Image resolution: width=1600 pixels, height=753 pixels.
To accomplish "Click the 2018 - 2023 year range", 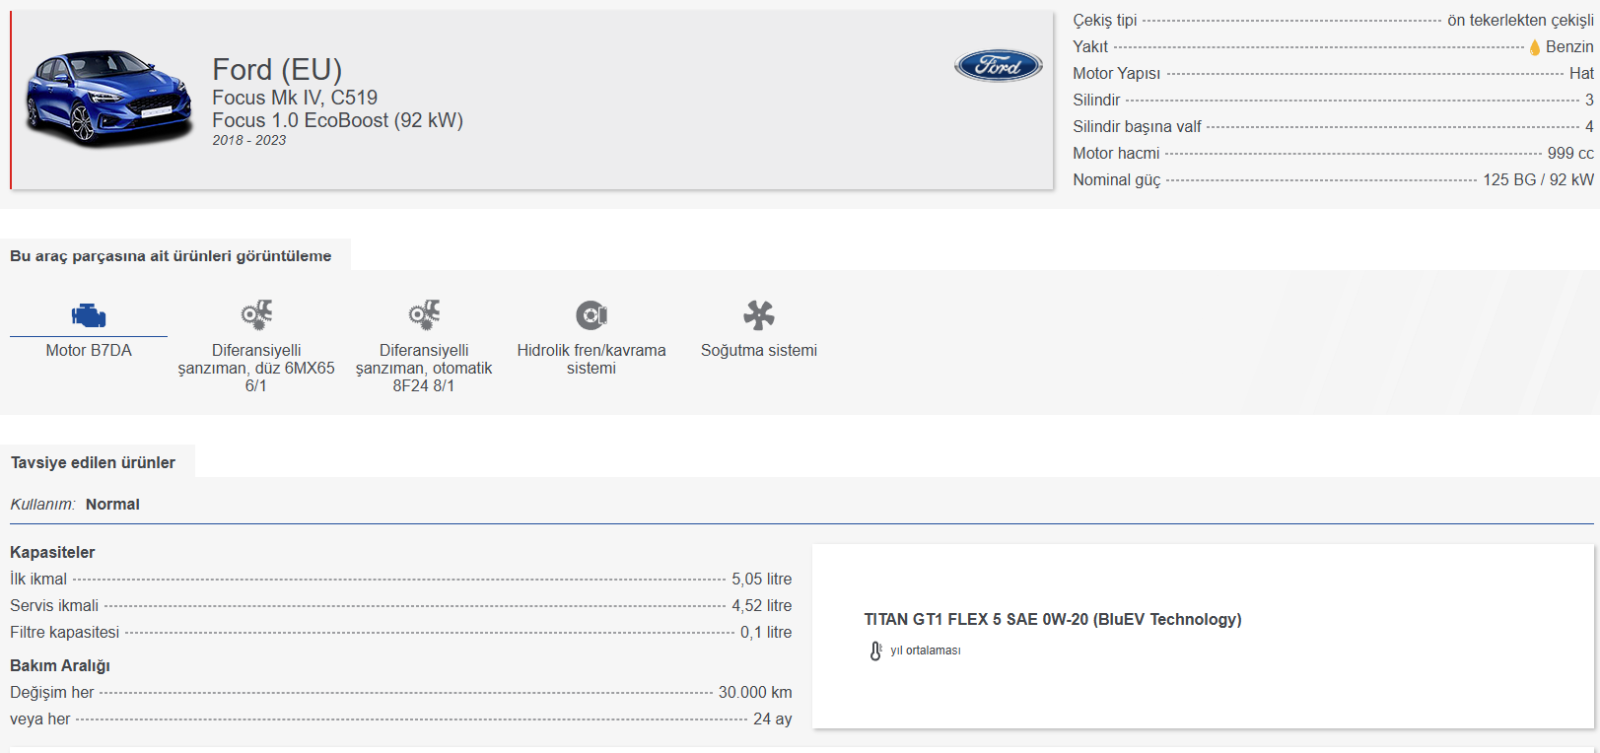I will pyautogui.click(x=249, y=140).
